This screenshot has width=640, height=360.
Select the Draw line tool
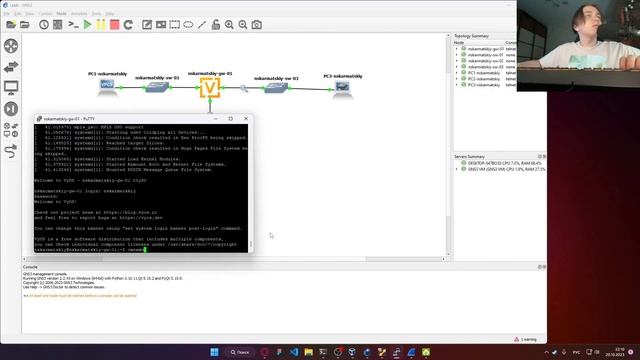point(202,25)
